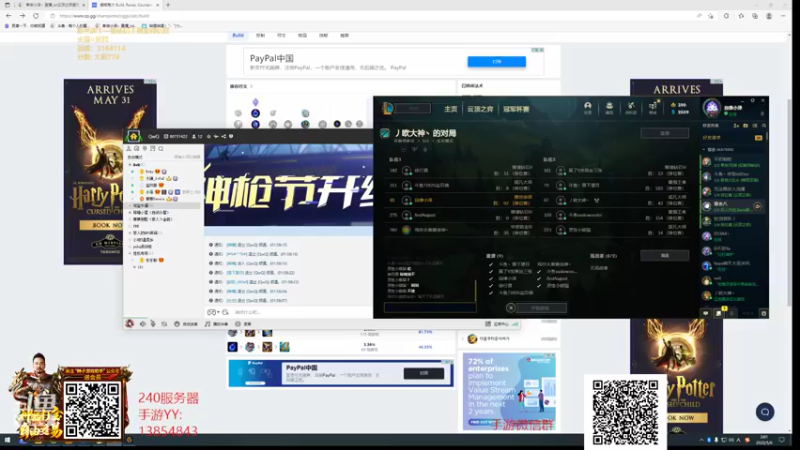Viewport: 800px width, 450px height.
Task: Open the bug report icon in friends panel
Action: [764, 313]
